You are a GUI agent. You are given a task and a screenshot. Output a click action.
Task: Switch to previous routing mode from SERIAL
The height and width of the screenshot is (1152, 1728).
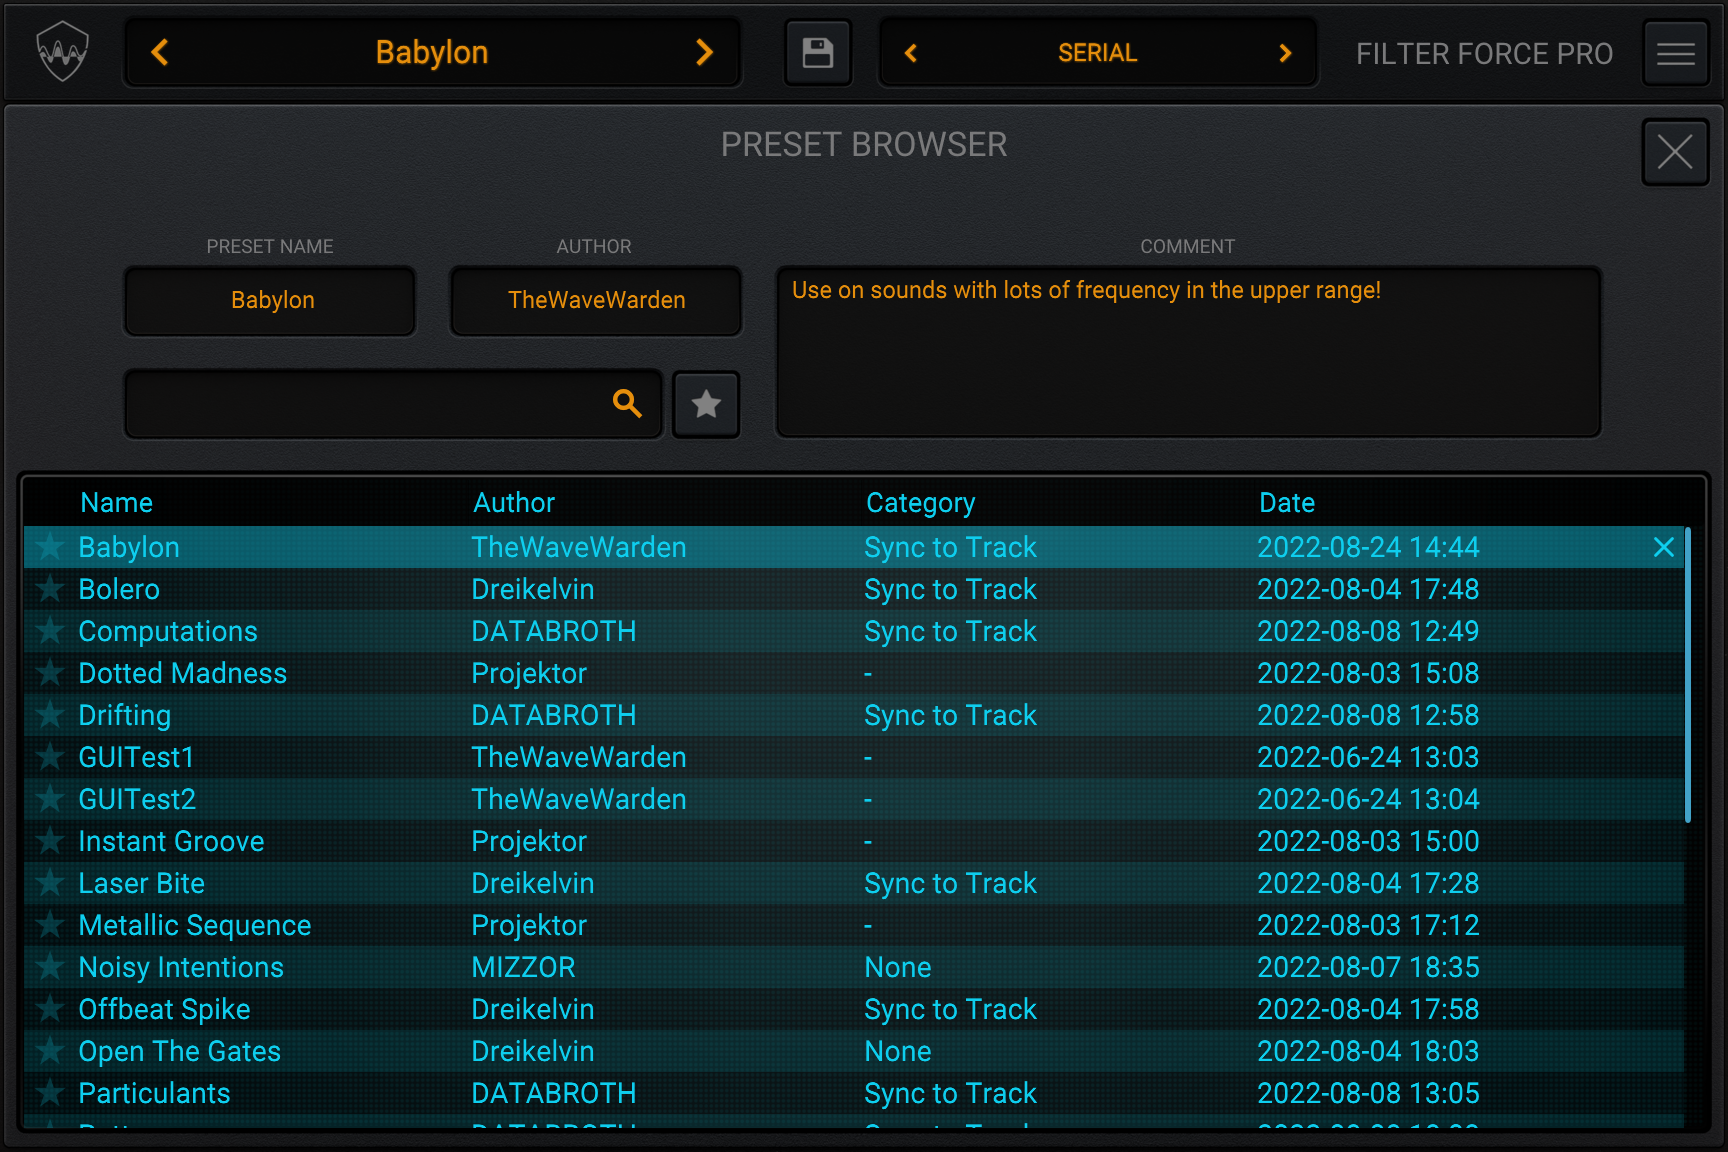coord(910,53)
